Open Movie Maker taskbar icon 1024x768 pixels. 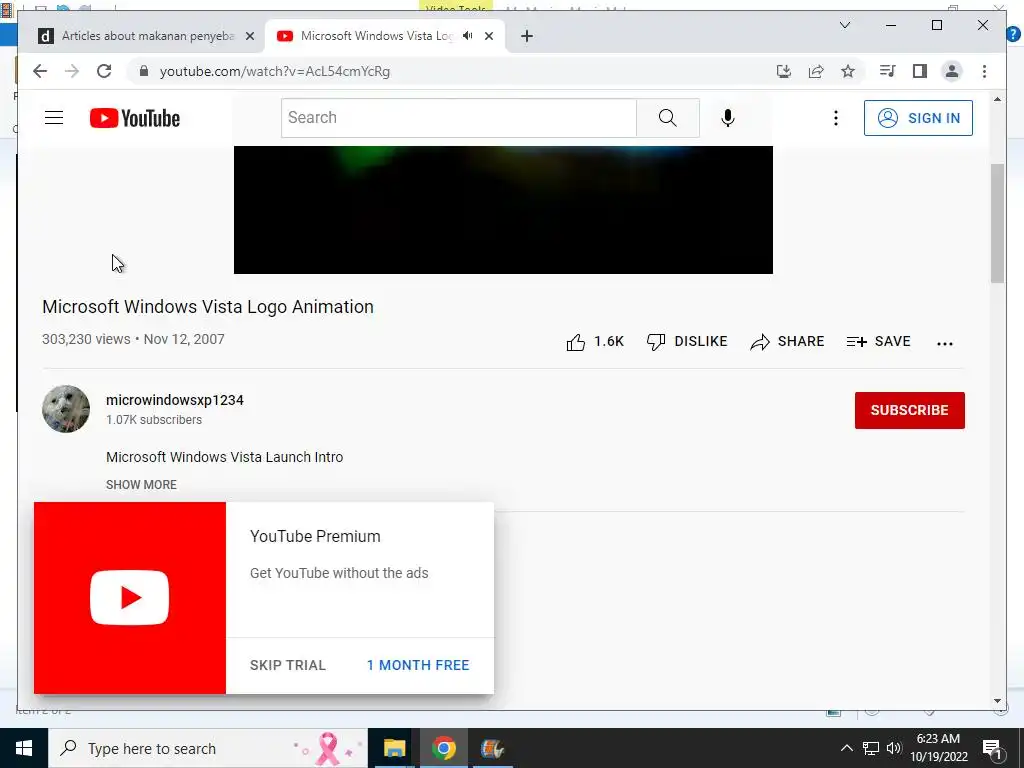pos(492,748)
